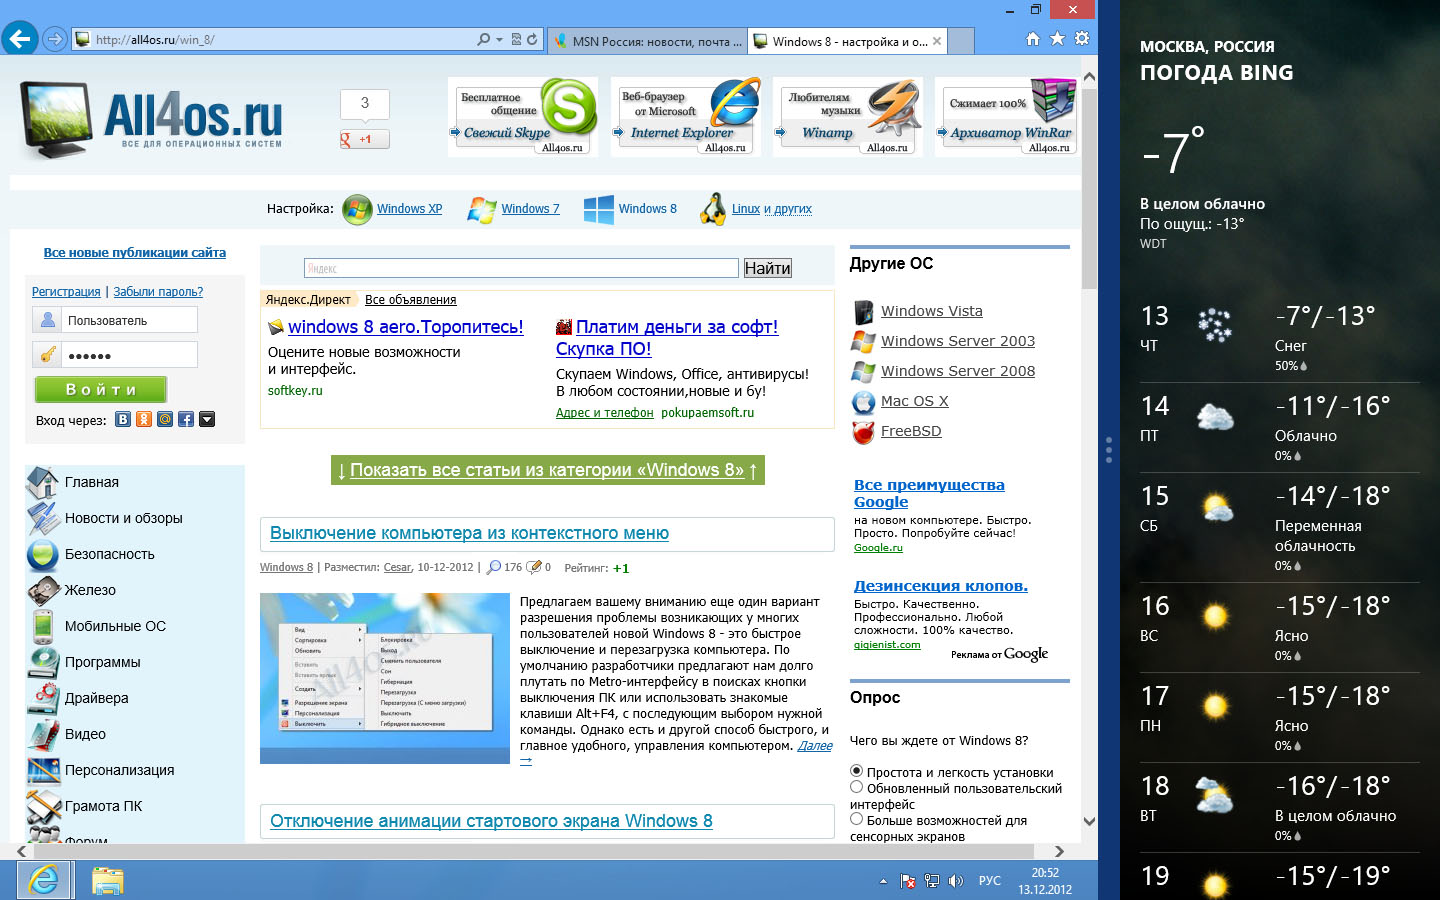This screenshot has width=1440, height=900.
Task: Select Простота и легкость установки option
Action: pos(856,771)
